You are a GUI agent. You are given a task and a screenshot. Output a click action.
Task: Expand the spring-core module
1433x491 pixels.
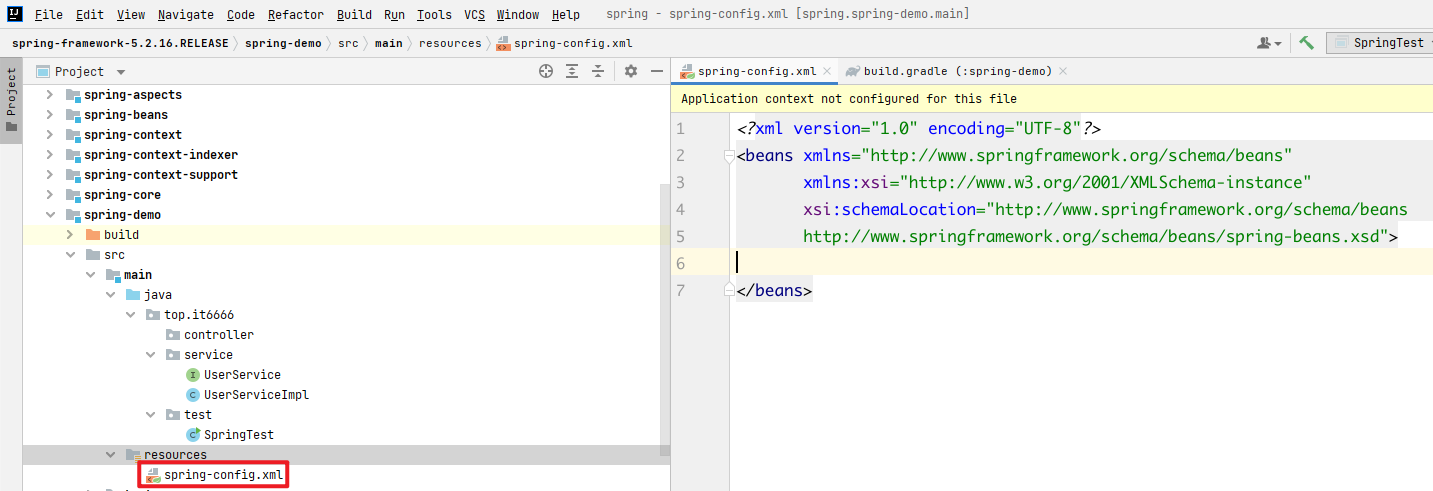[x=51, y=195]
